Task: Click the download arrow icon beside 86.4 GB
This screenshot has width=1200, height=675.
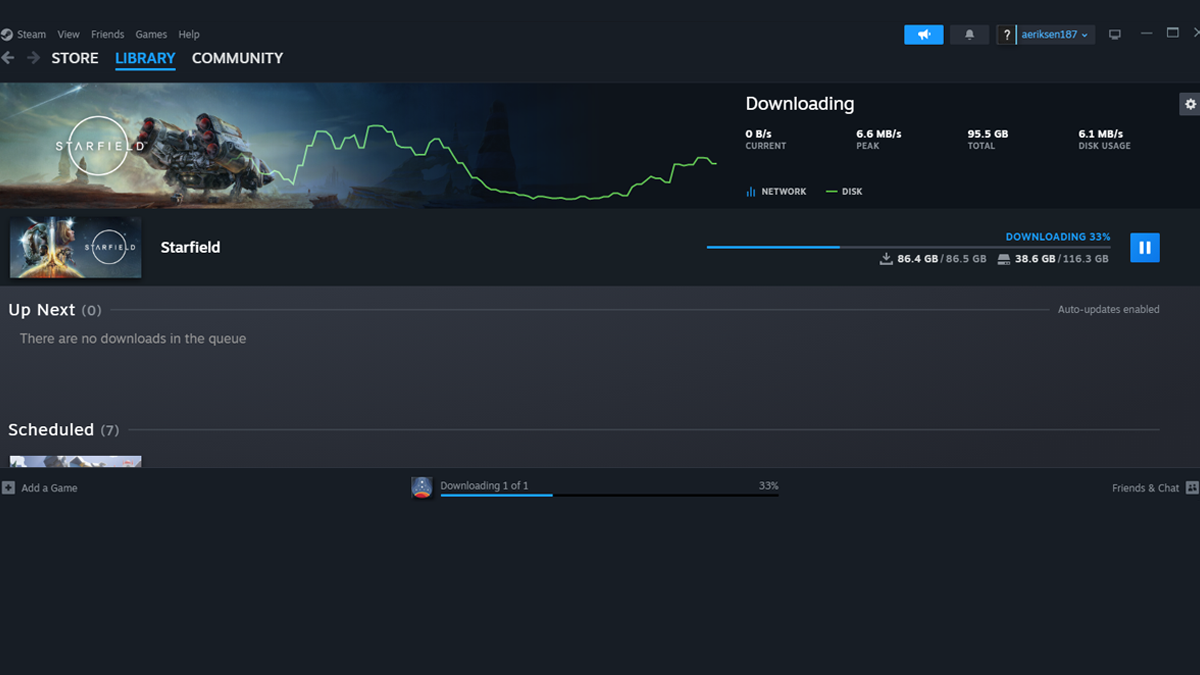Action: coord(886,258)
